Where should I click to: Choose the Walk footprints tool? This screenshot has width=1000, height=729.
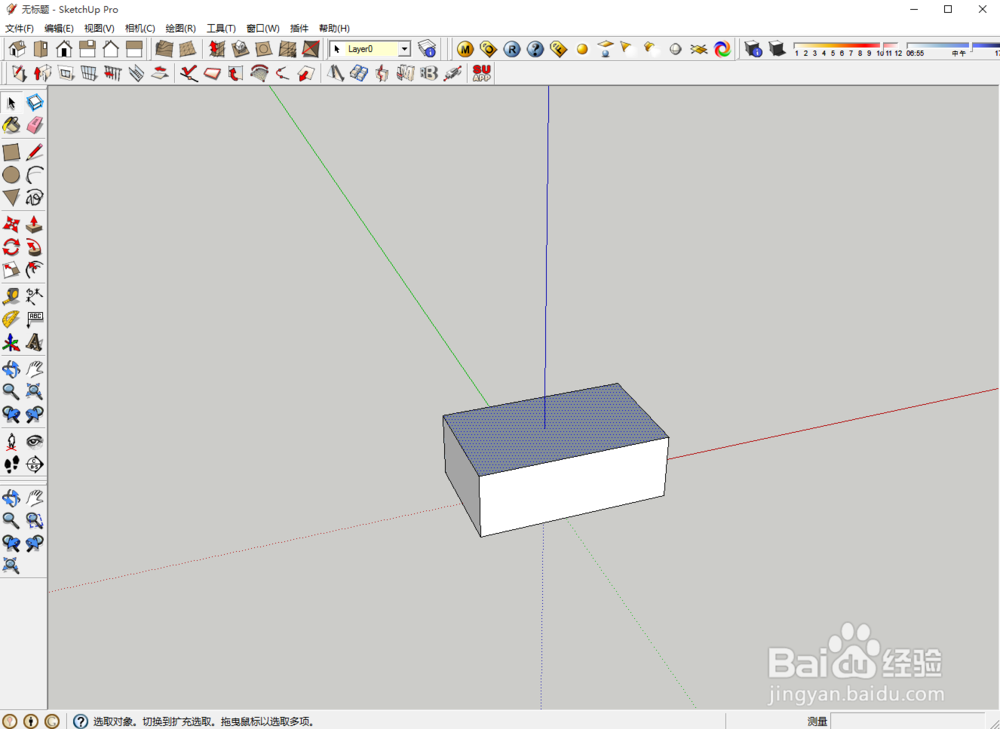tap(11, 464)
